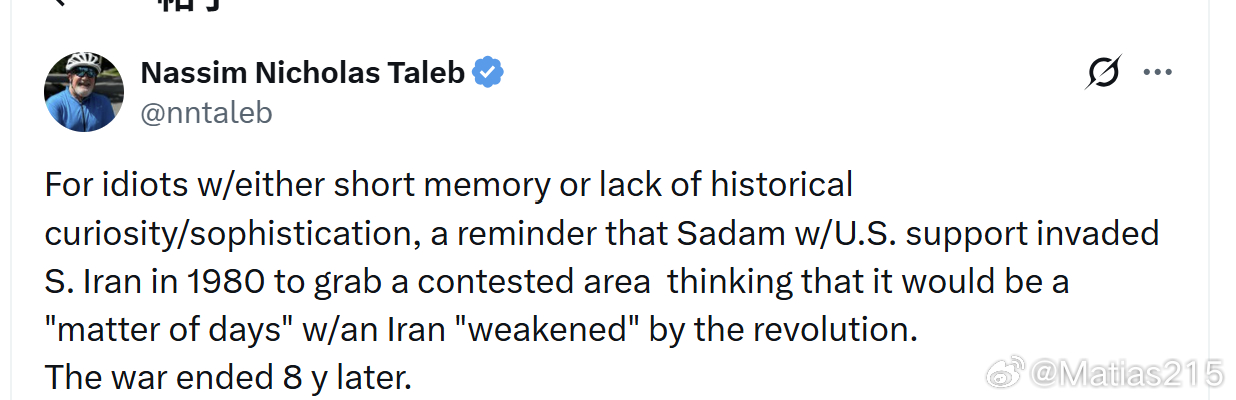
Task: Click the Nassim Nicholas Taleb display name
Action: click(x=302, y=73)
